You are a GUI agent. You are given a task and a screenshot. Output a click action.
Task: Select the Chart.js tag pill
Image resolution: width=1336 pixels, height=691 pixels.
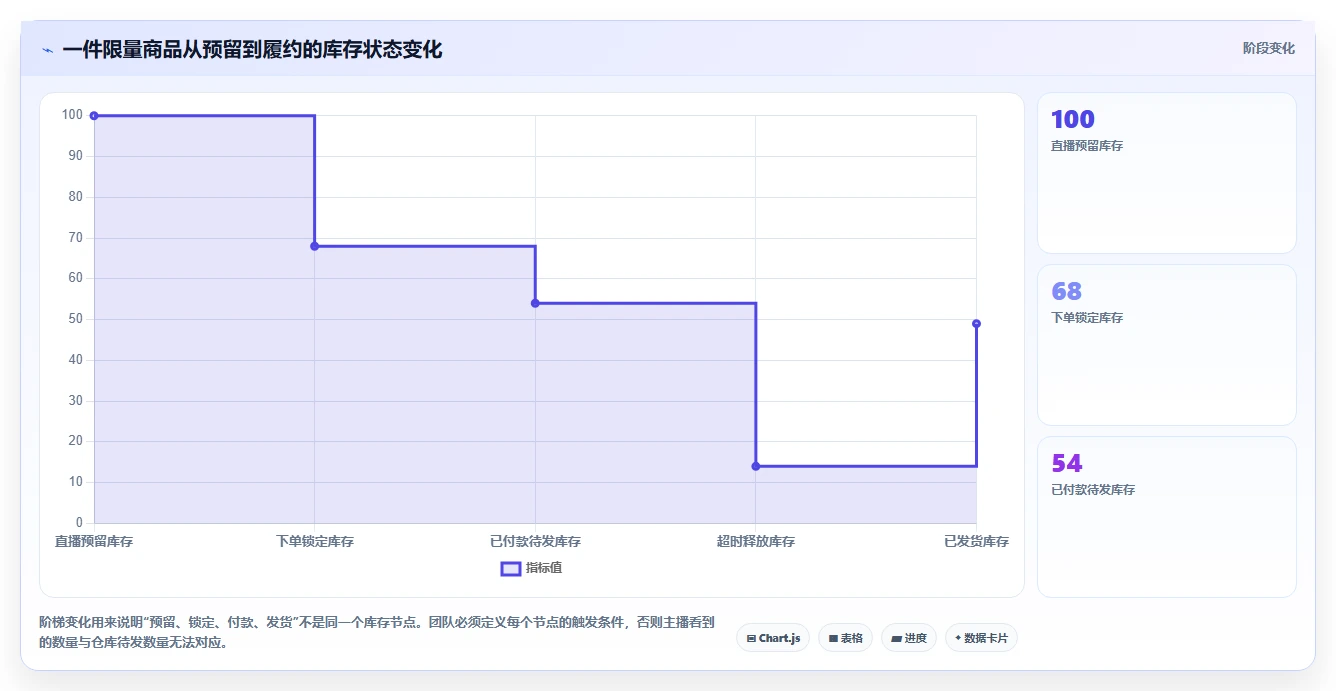[x=773, y=638]
